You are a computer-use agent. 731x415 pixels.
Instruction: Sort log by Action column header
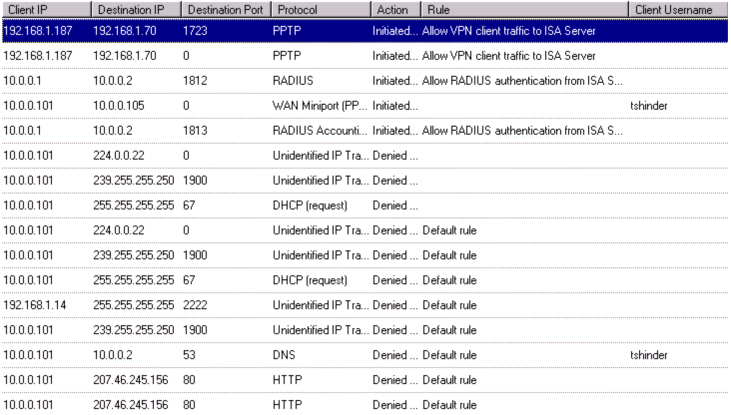pos(394,9)
